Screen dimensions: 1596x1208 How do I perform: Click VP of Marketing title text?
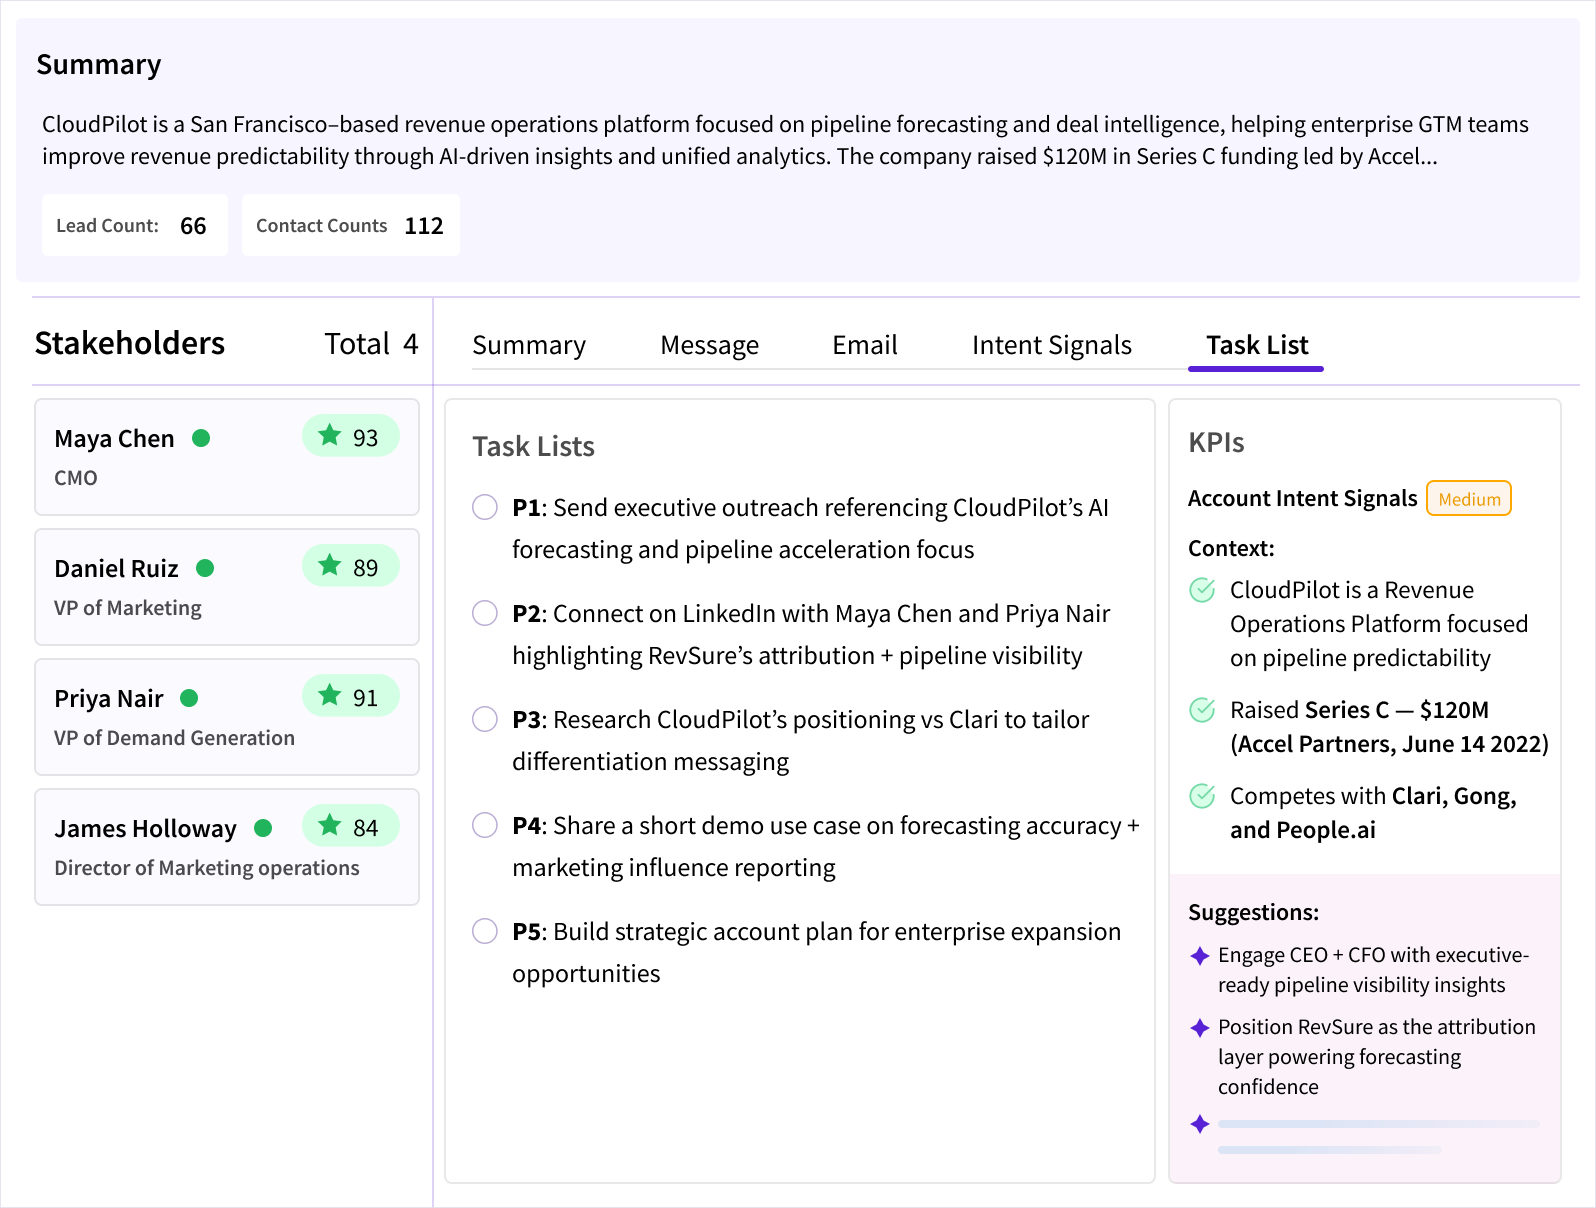pyautogui.click(x=128, y=608)
